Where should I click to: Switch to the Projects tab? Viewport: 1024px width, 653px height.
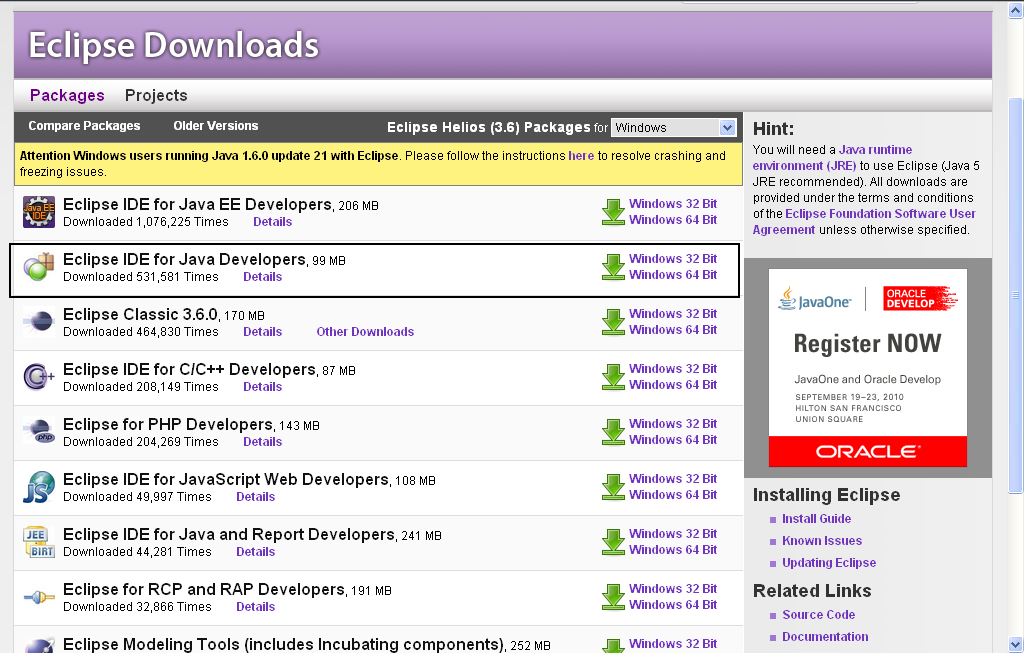(x=156, y=95)
